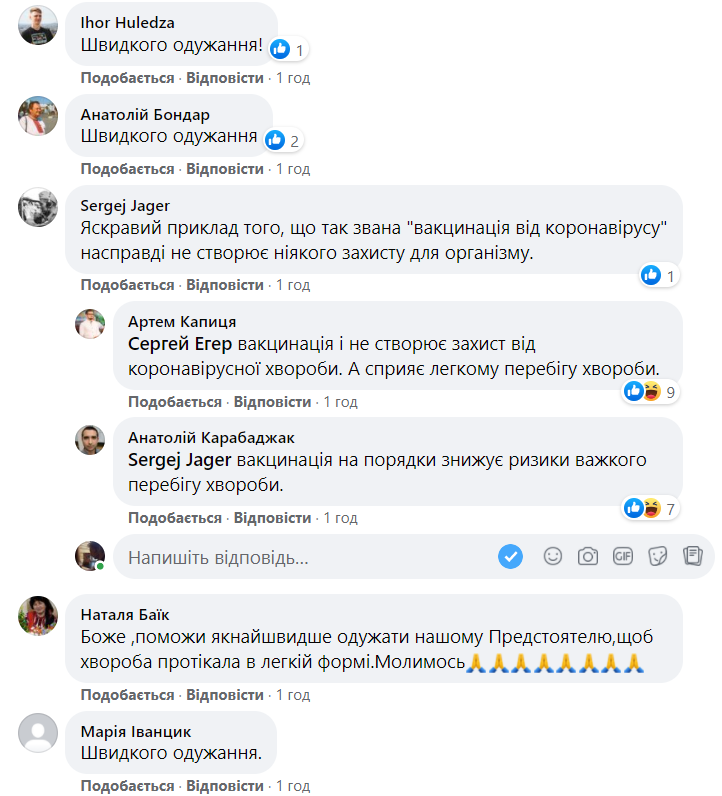This screenshot has height=796, width=722.
Task: Open the mentioned 'Сергей Егер' profile link
Action: point(181,344)
